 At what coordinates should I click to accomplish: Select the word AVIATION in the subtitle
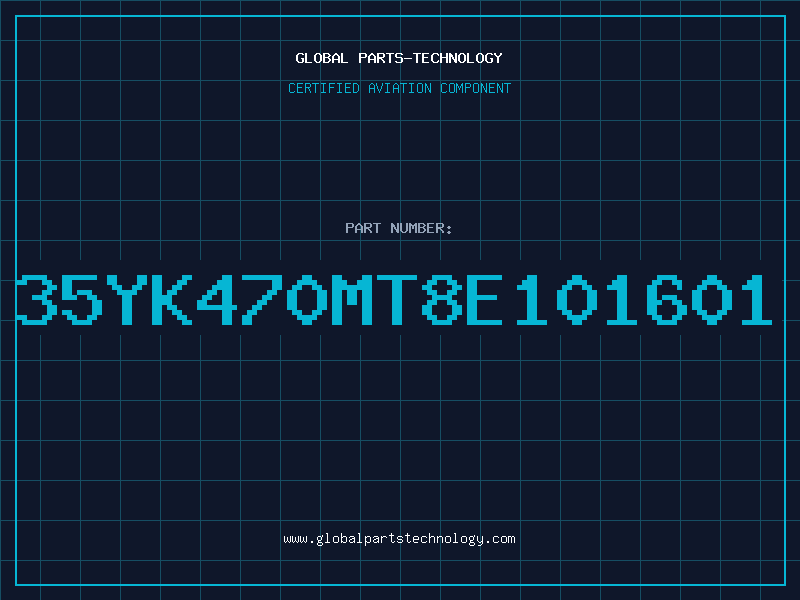point(400,88)
